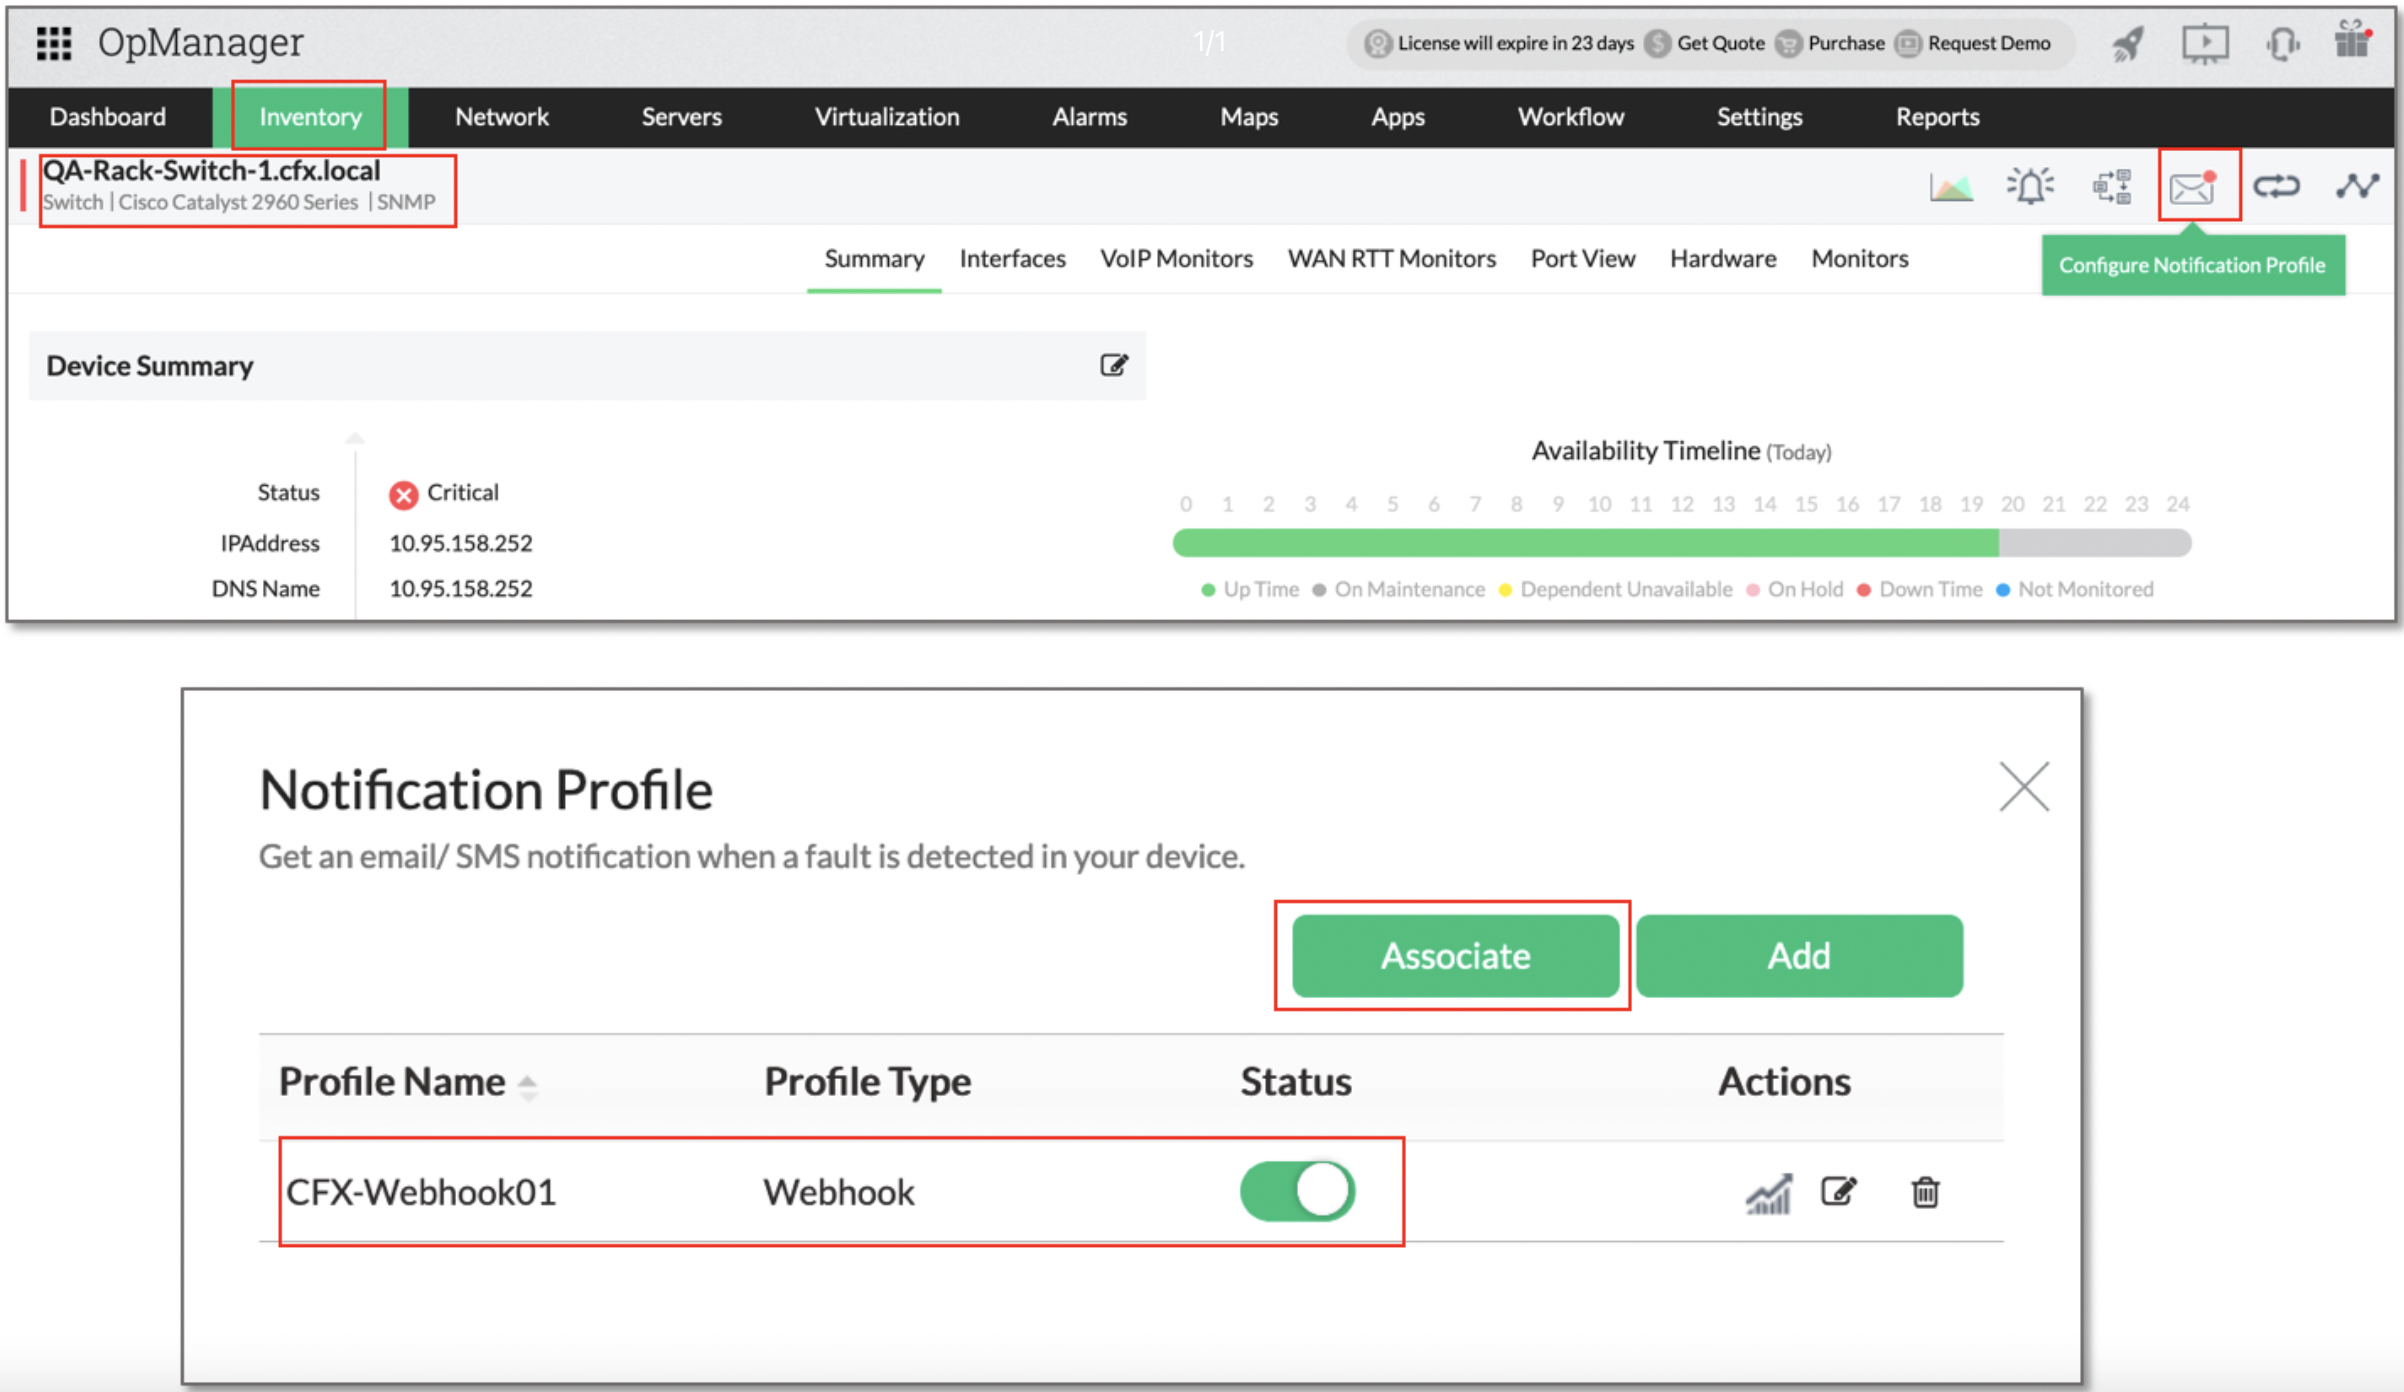Viewport: 2404px width, 1392px height.
Task: Switch to the Interfaces tab
Action: click(1012, 258)
